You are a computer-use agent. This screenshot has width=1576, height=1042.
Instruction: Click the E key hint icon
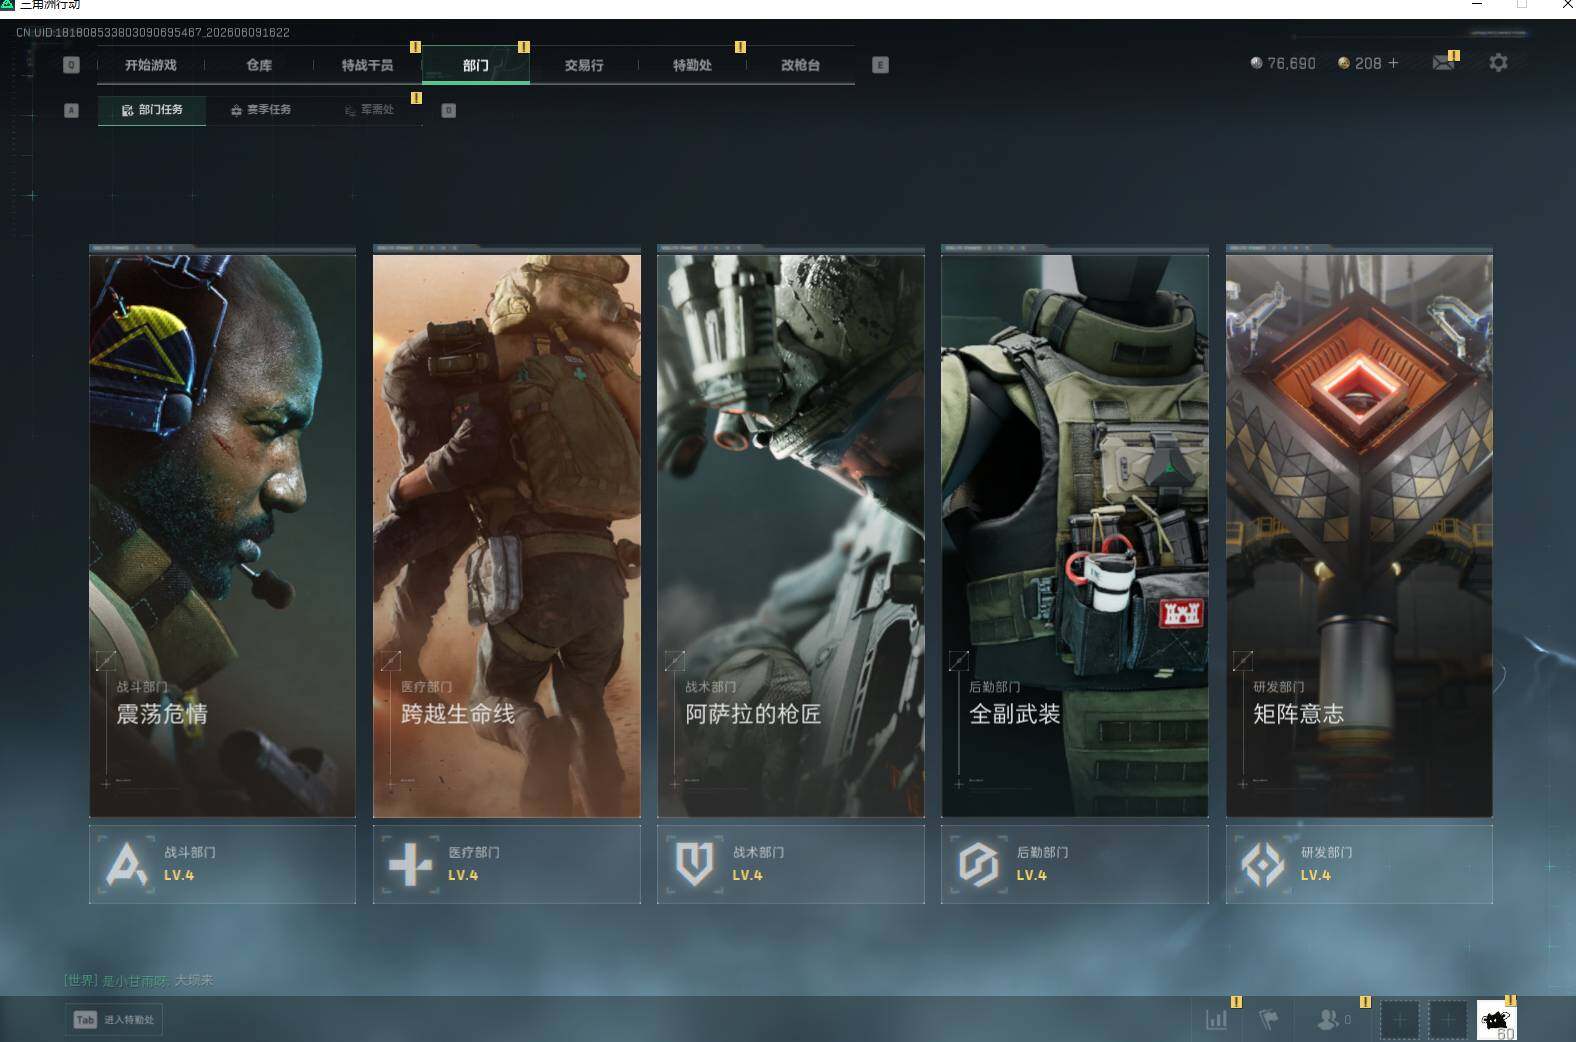[880, 65]
